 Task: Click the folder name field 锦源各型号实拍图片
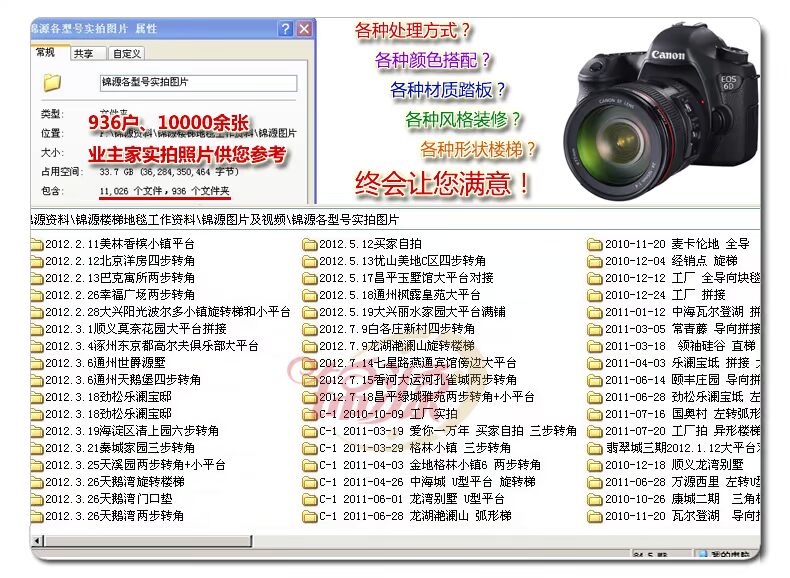pyautogui.click(x=199, y=83)
